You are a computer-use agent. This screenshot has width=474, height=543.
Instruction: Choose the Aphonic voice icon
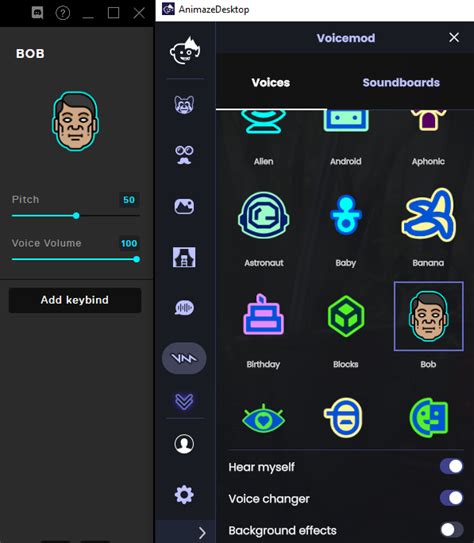click(x=428, y=121)
